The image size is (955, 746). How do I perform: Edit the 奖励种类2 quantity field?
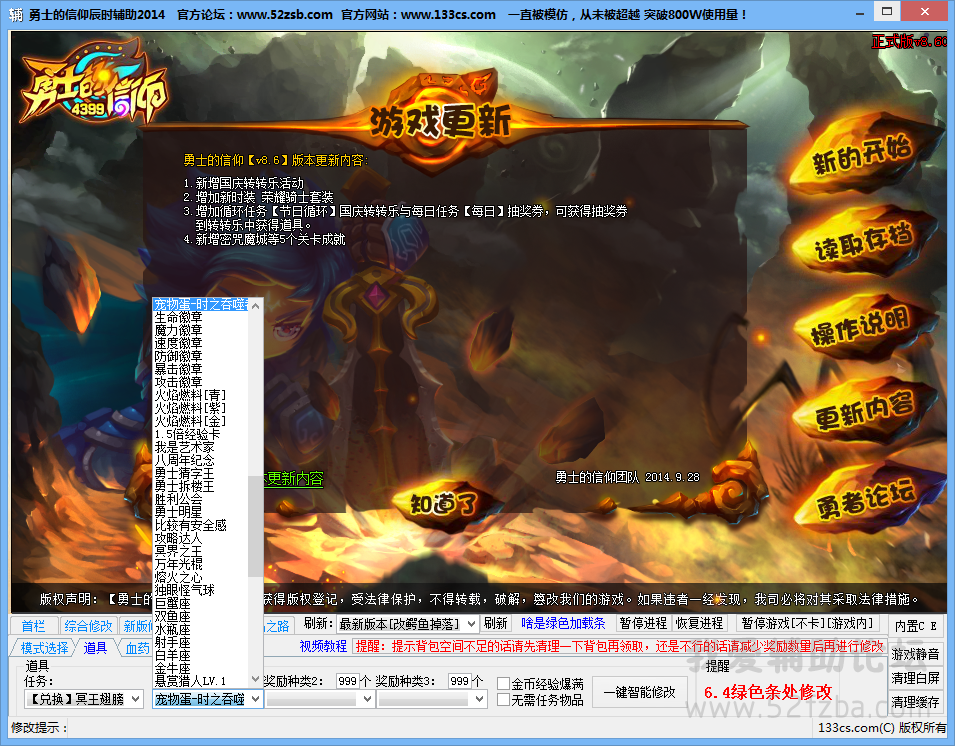[x=347, y=681]
